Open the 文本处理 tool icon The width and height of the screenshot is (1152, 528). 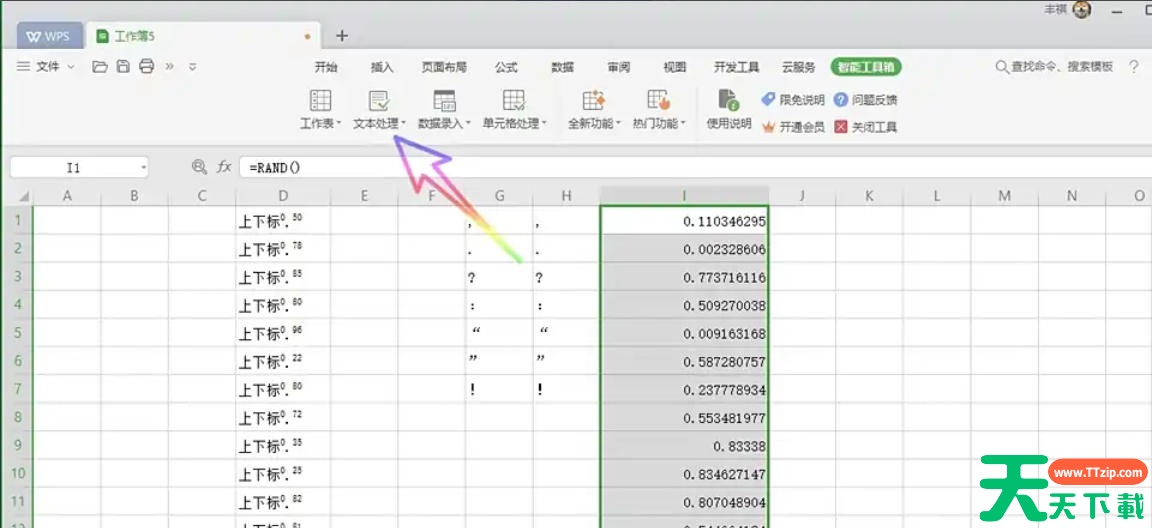[x=379, y=101]
